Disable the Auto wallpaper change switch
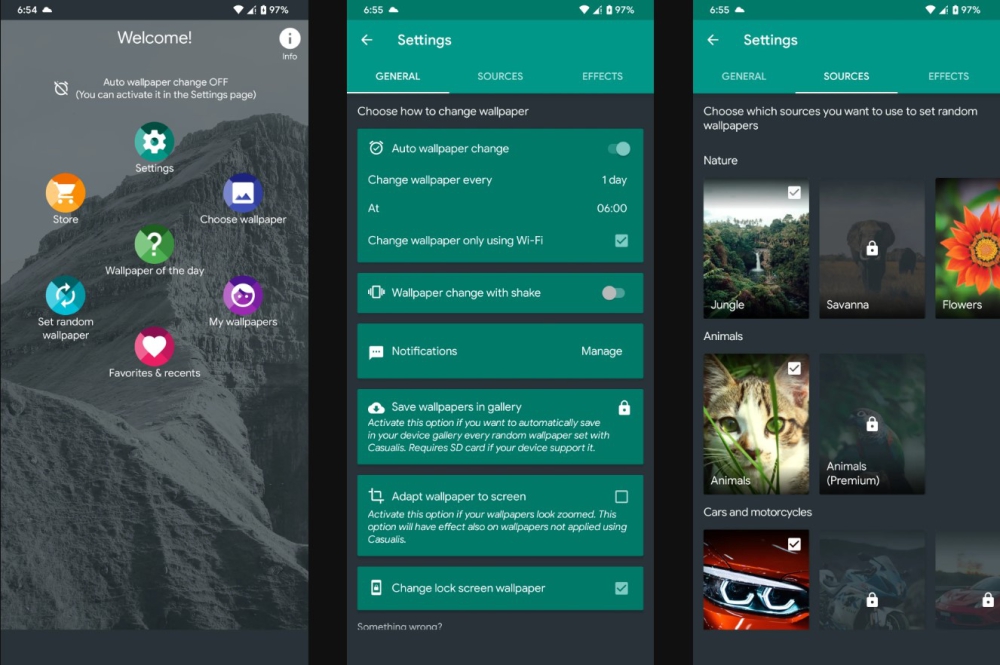 (619, 149)
